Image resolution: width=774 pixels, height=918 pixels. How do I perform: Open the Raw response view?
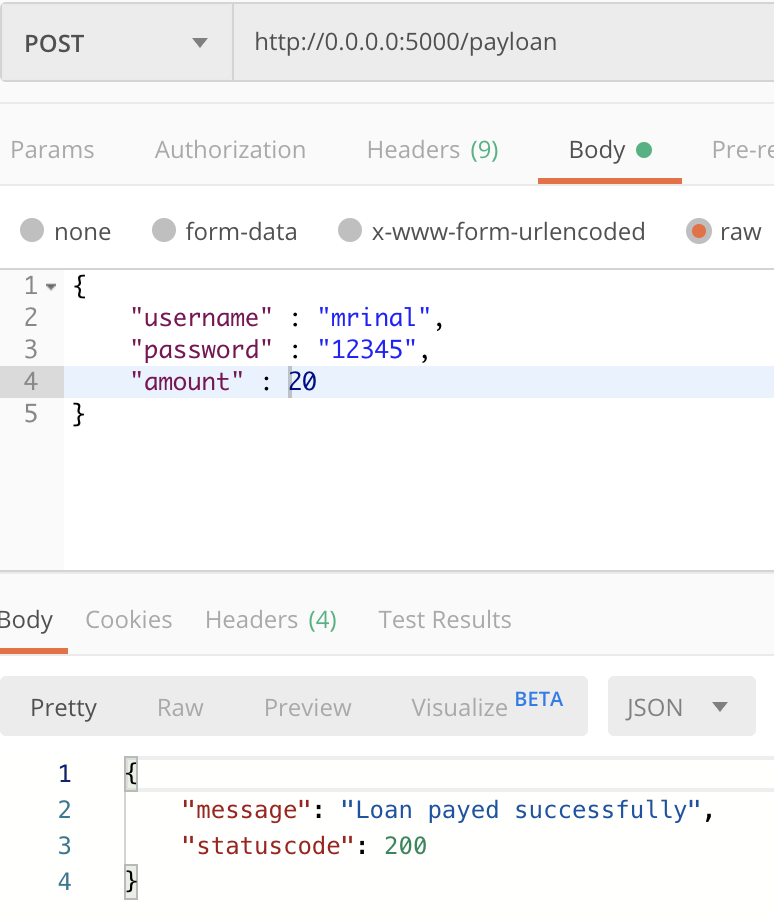[180, 706]
